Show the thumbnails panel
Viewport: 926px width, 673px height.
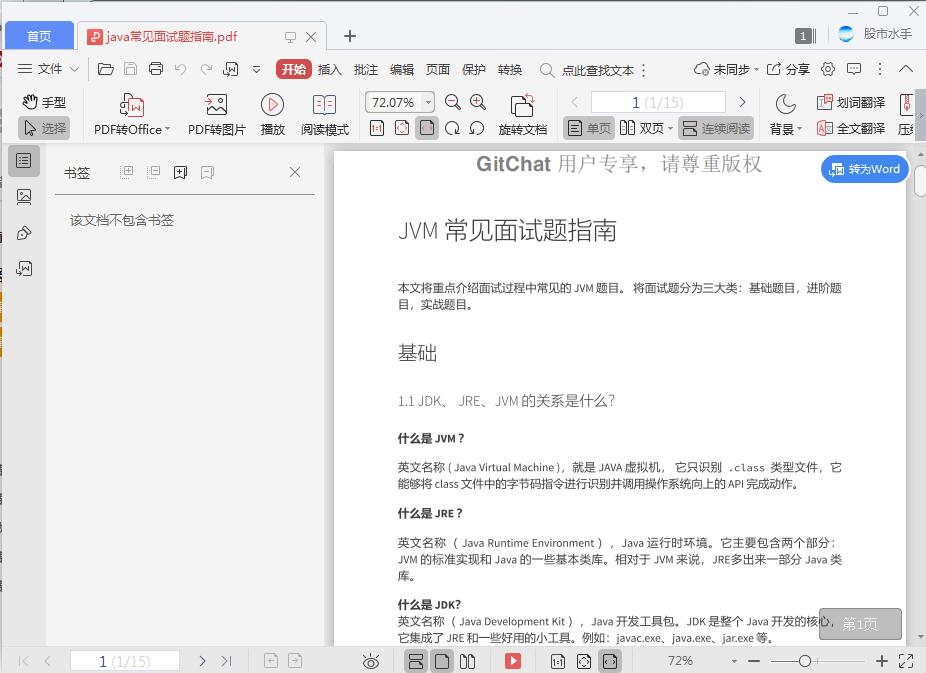(24, 197)
